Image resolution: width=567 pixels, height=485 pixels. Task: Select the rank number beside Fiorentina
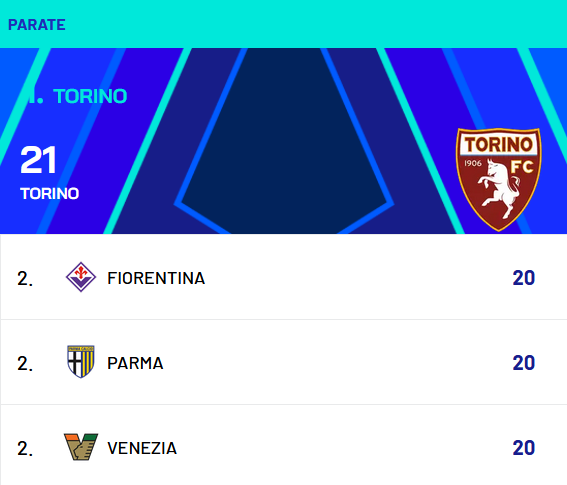click(25, 278)
